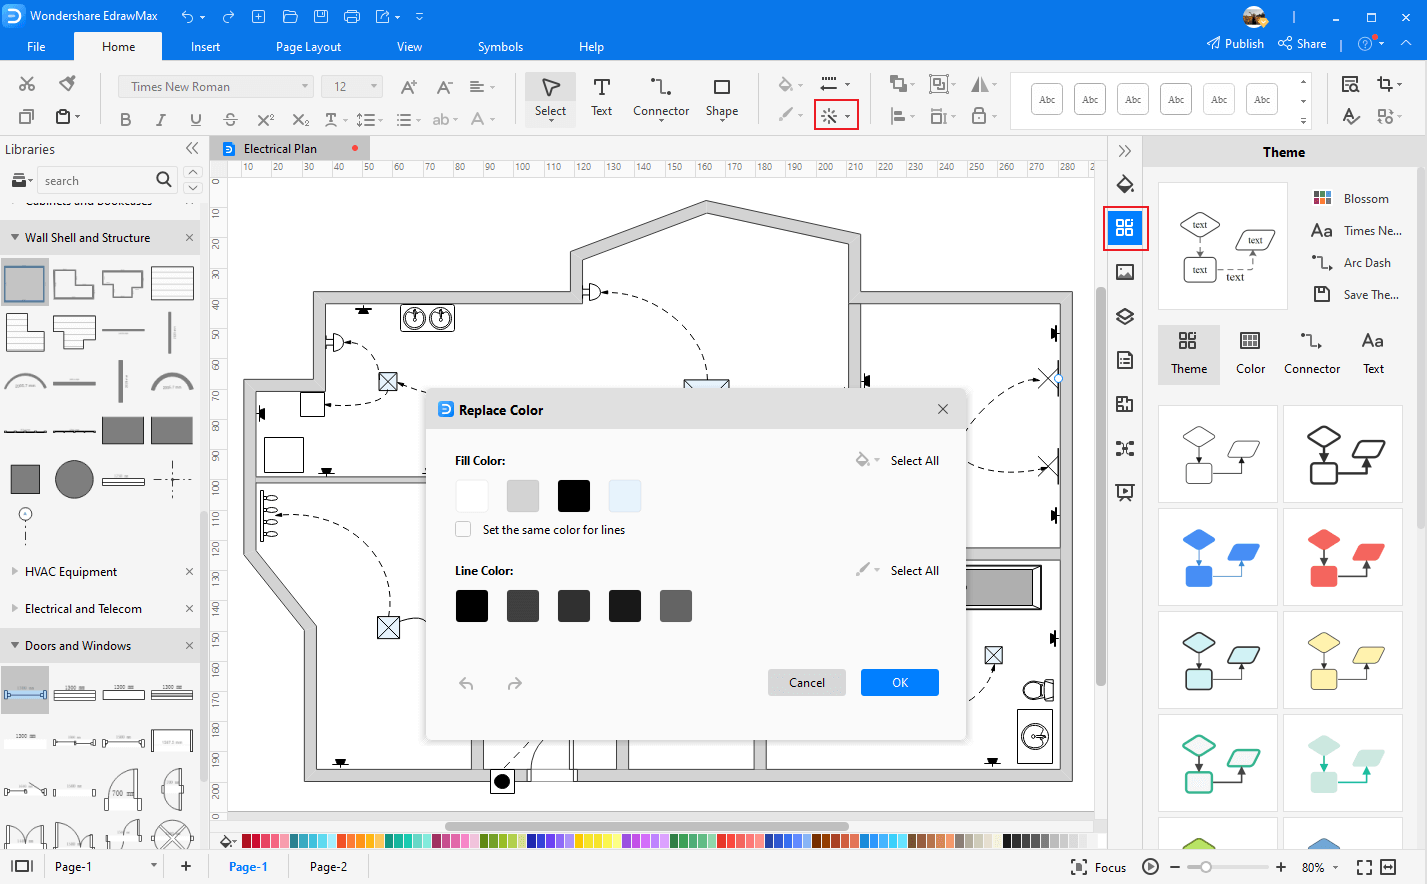Open Fill Color picker dropdown in dialog
This screenshot has height=884, width=1427.
point(867,460)
